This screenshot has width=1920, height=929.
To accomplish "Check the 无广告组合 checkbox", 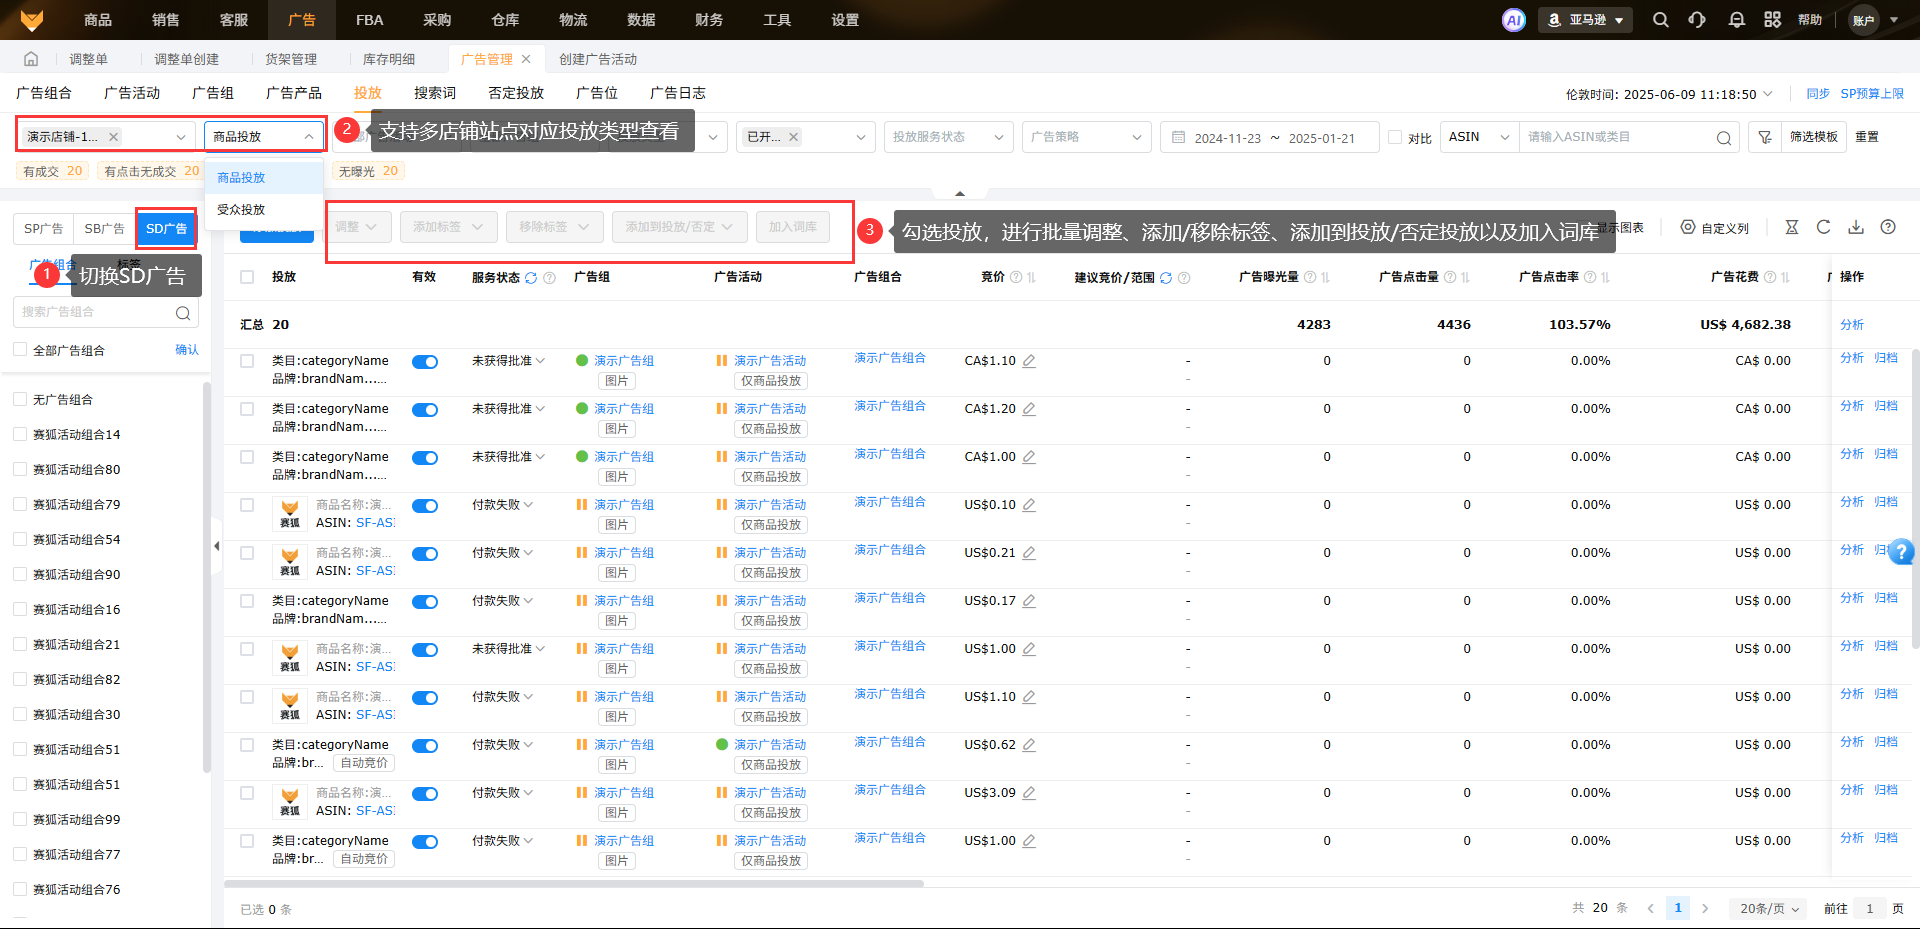I will click(20, 400).
